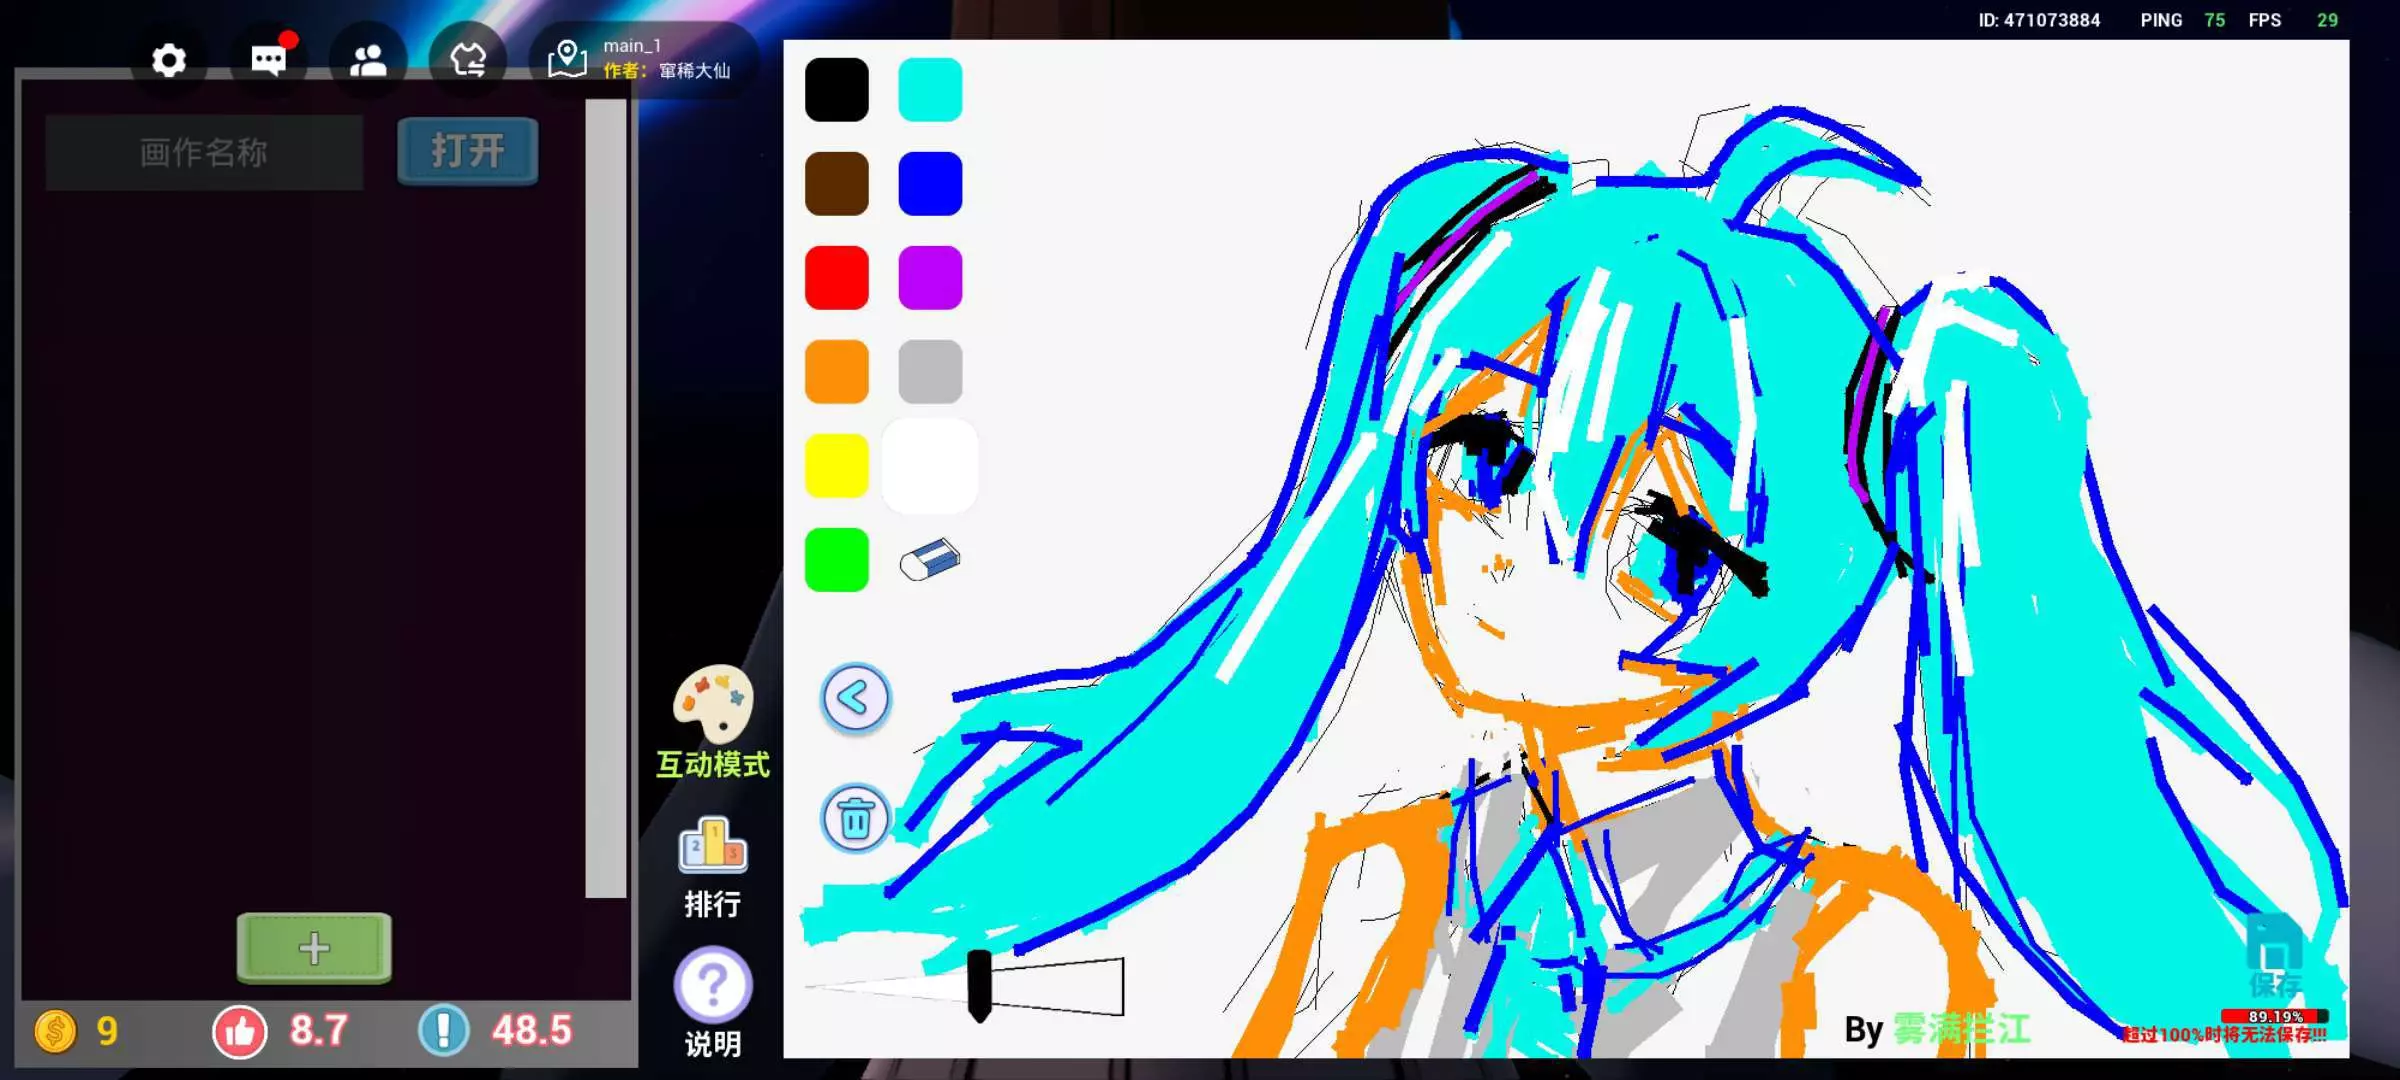Image resolution: width=2400 pixels, height=1080 pixels.
Task: Open the settings gear icon
Action: tap(169, 61)
